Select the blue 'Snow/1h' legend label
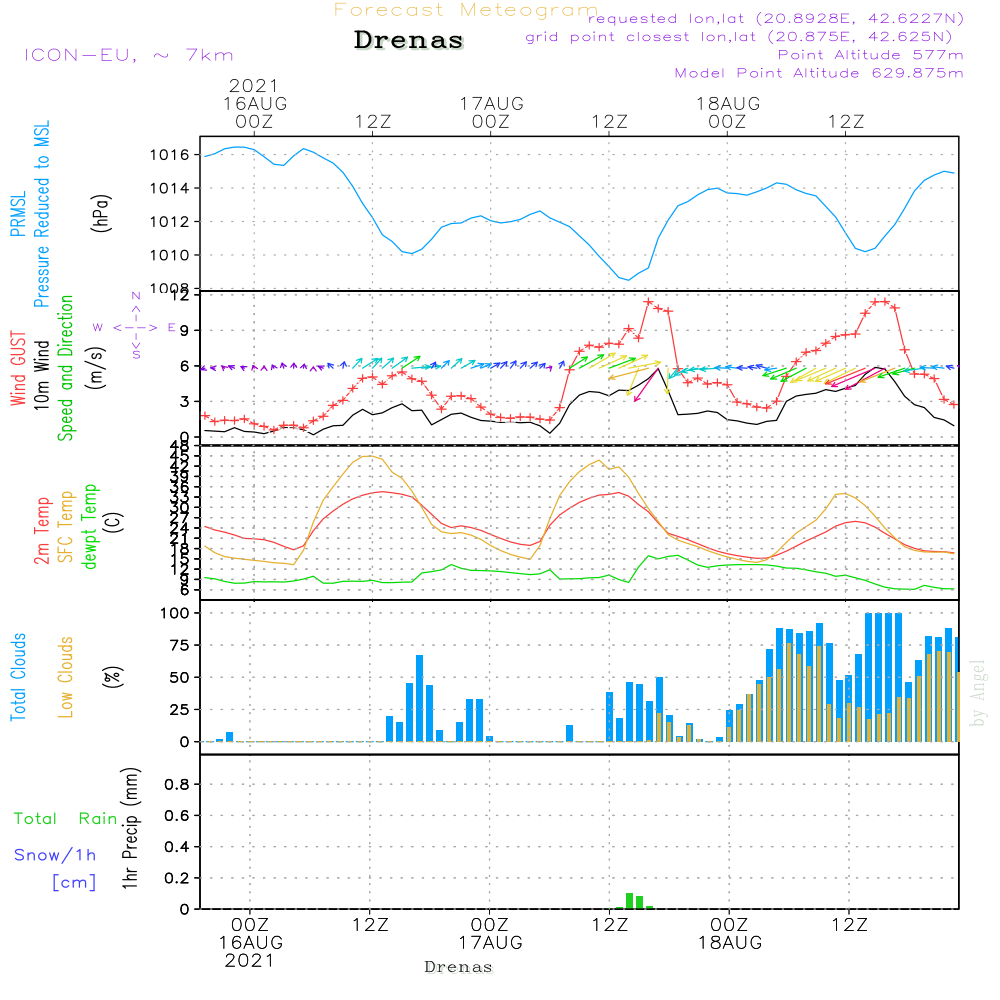Viewport: 1000px width, 1000px height. [55, 855]
